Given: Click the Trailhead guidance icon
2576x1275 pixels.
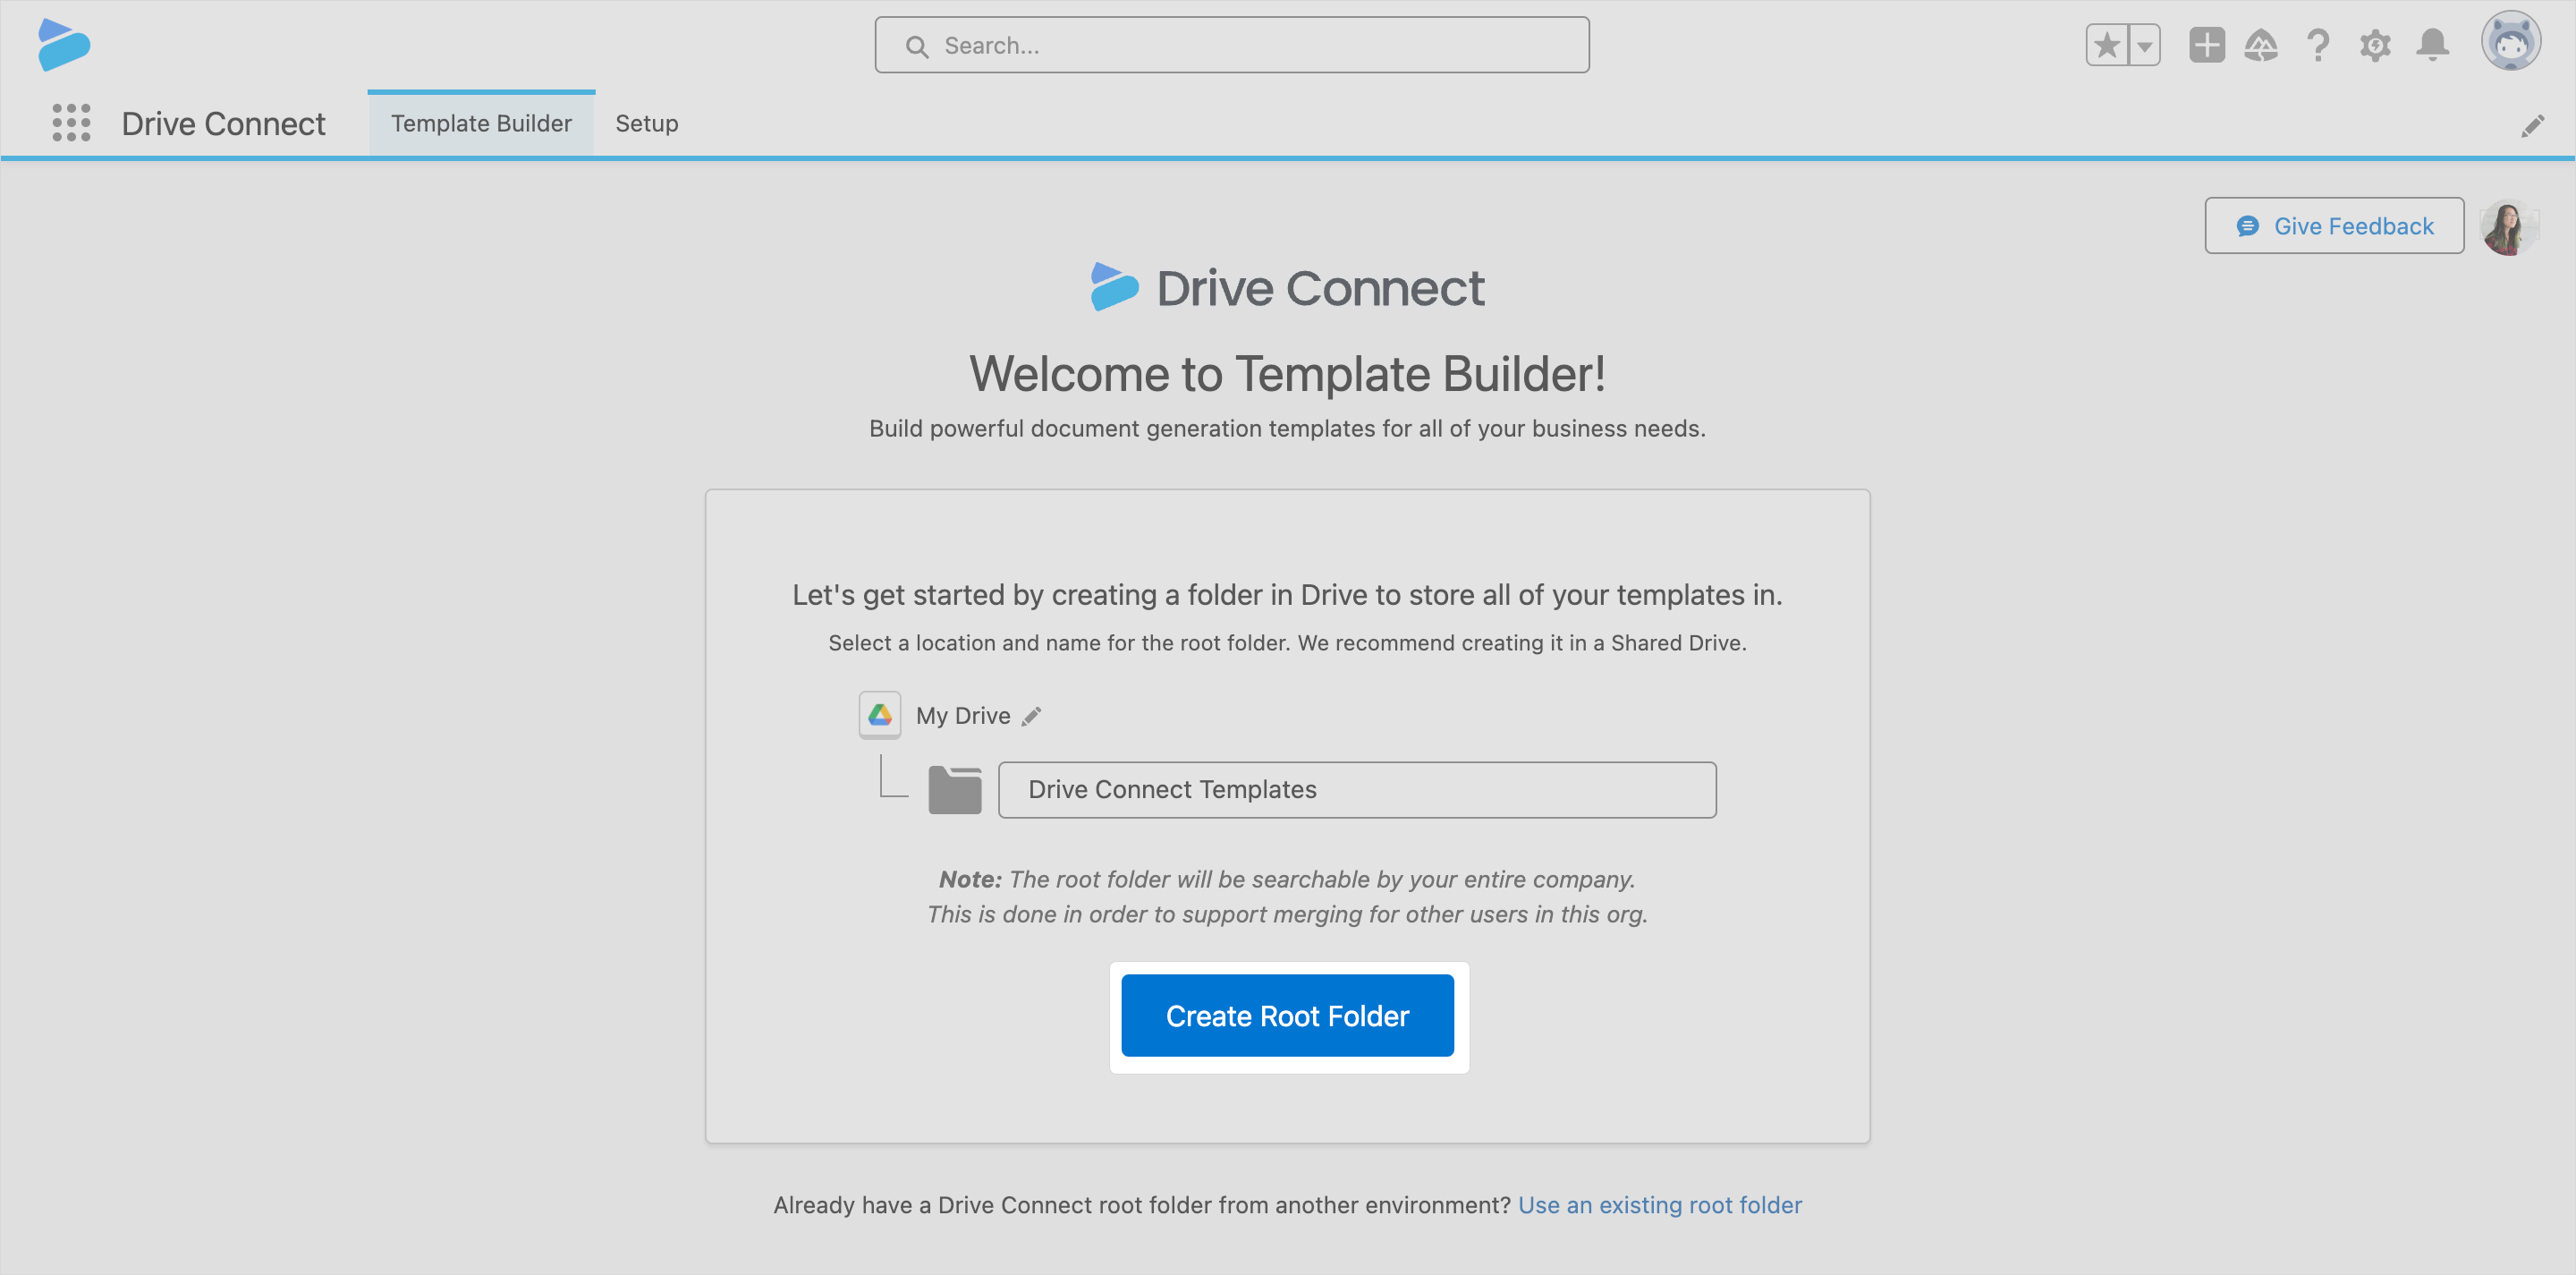Looking at the screenshot, I should (x=2261, y=45).
